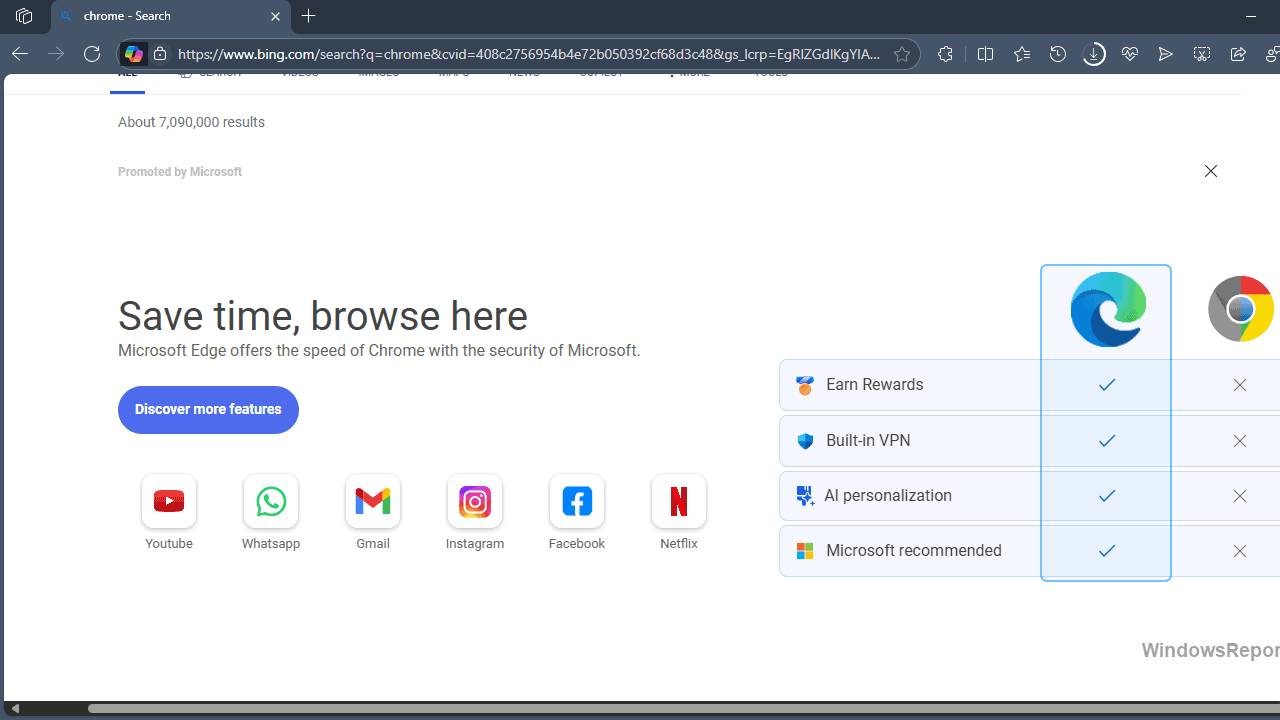Open the Extensions puzzle-piece menu
Viewport: 1280px width, 720px height.
pyautogui.click(x=945, y=54)
